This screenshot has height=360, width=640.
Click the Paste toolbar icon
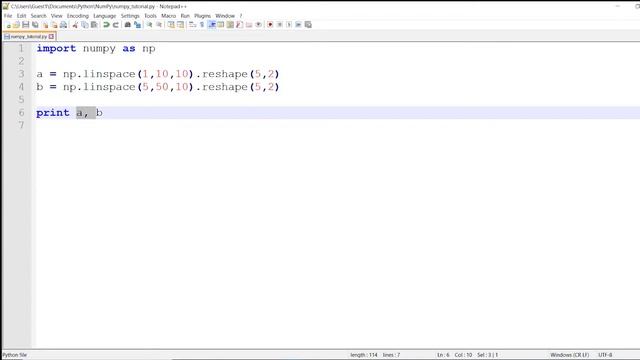coord(94,25)
